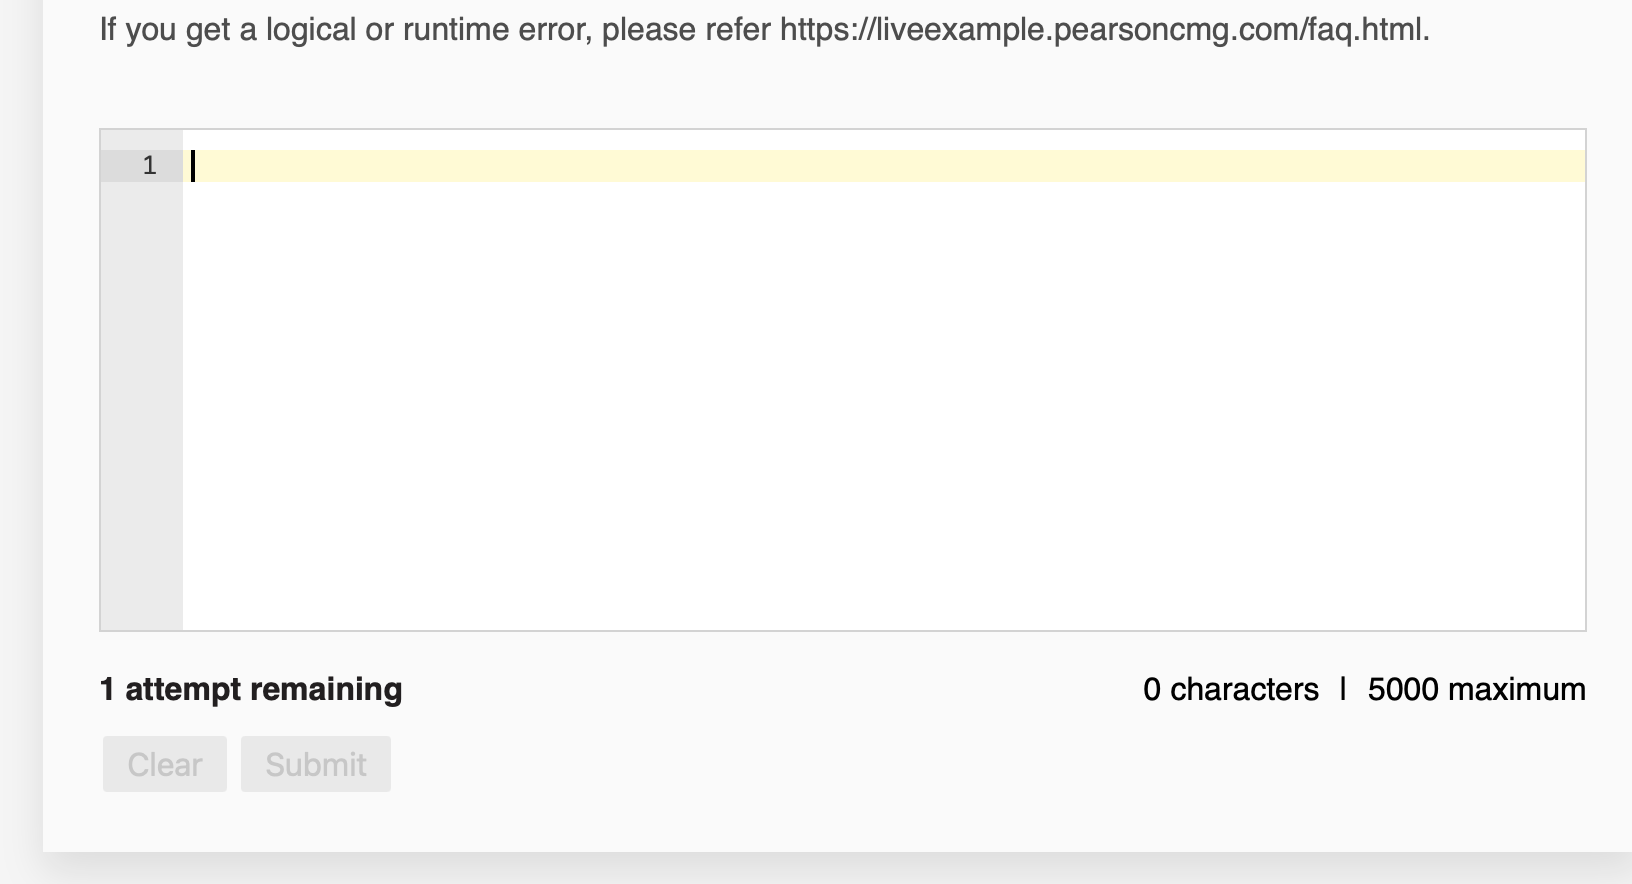Click empty white area below editor line 1
Screen dimensions: 1632x884
coord(884,405)
